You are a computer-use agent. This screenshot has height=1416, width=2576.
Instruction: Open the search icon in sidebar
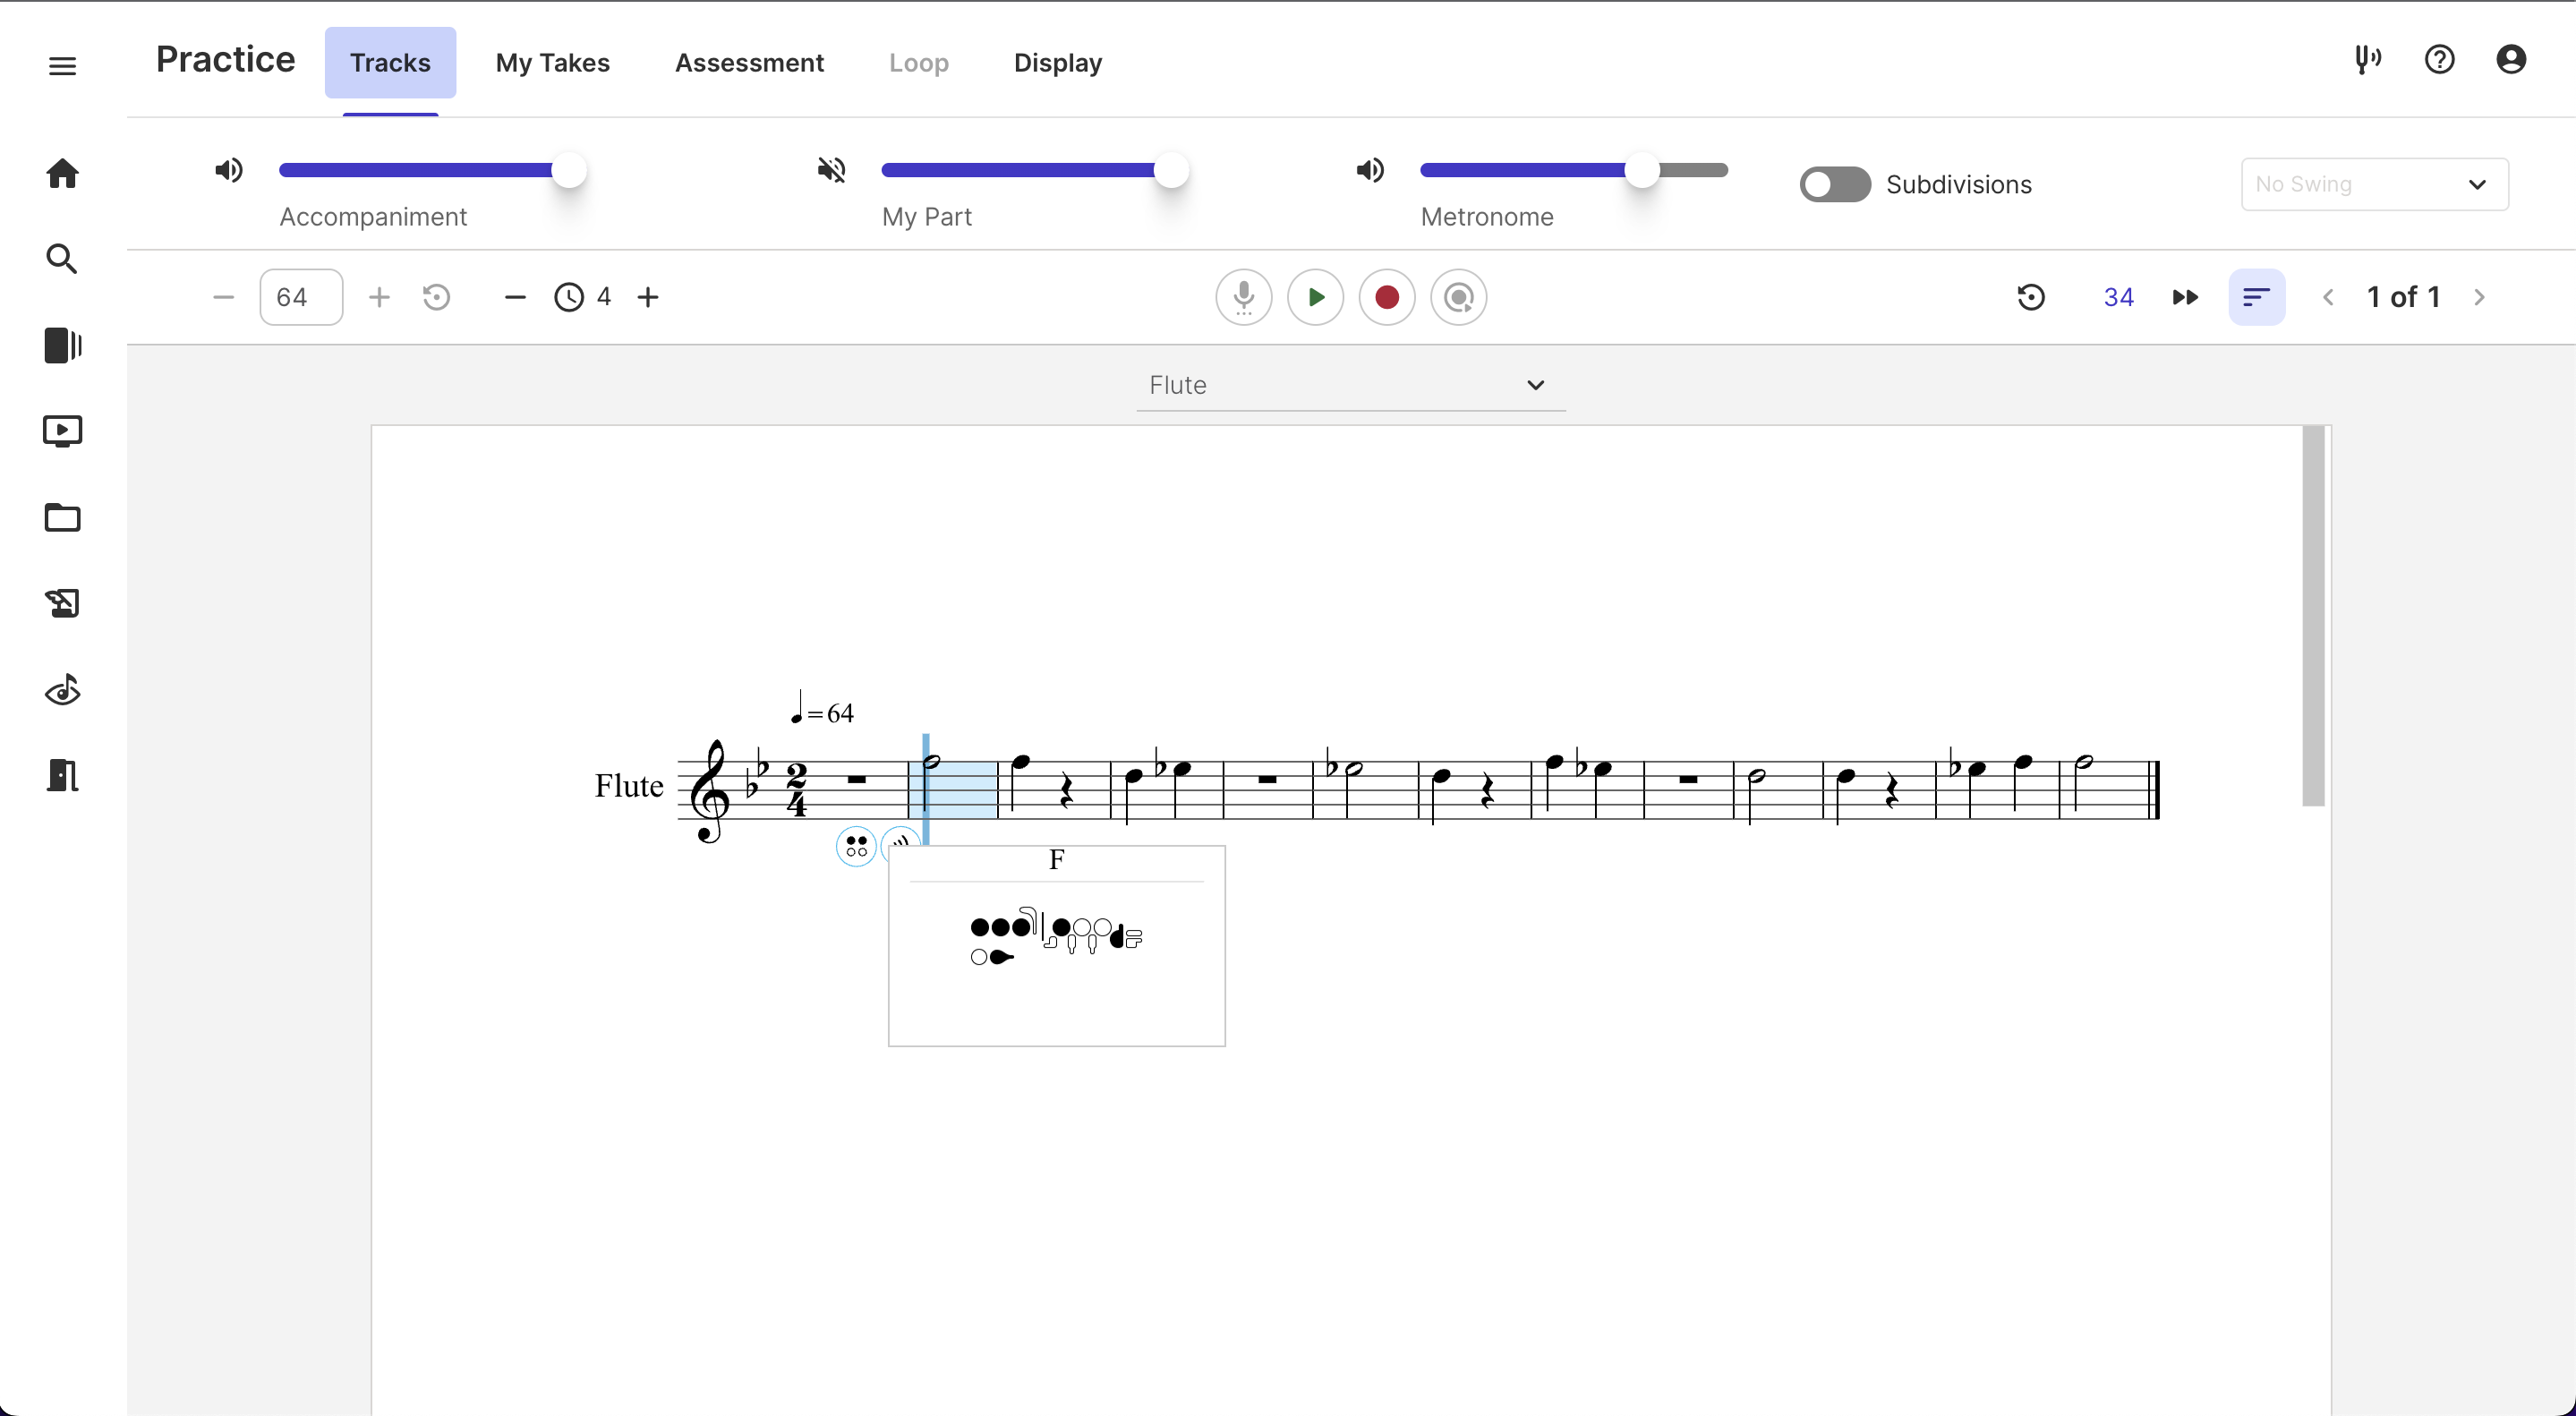[x=62, y=259]
